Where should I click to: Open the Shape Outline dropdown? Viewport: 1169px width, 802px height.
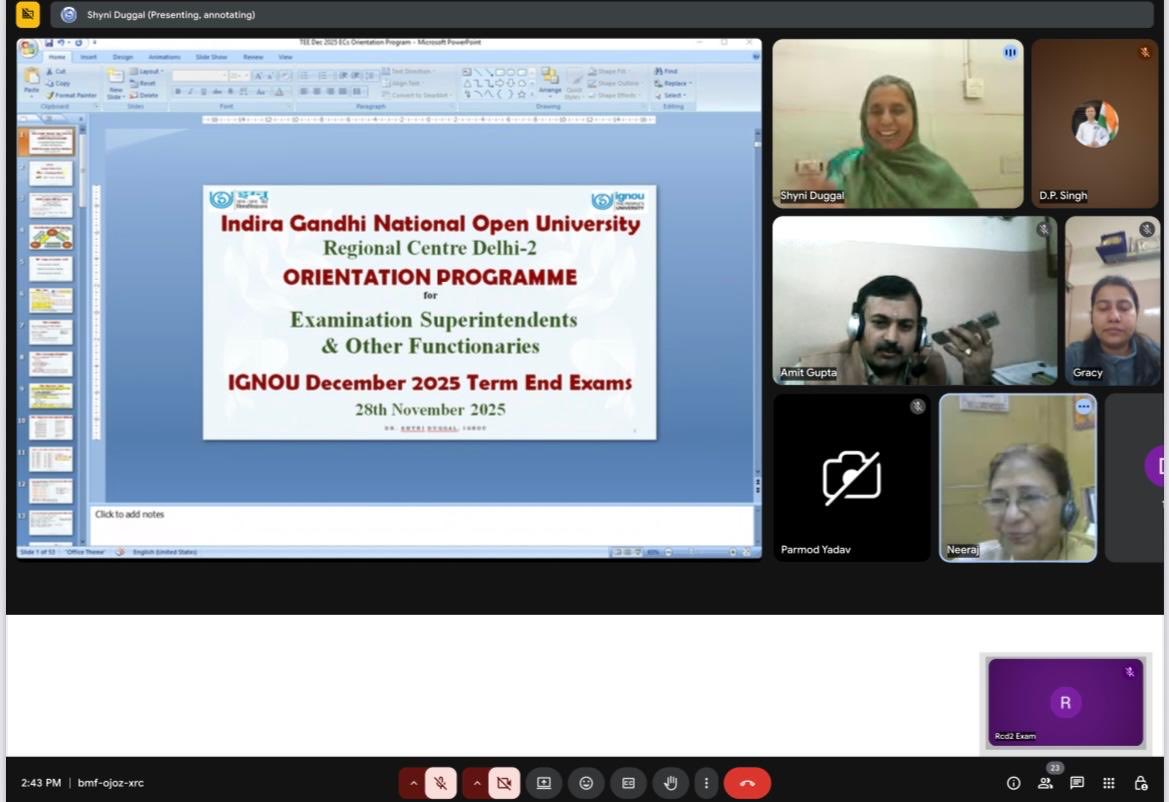tap(614, 83)
